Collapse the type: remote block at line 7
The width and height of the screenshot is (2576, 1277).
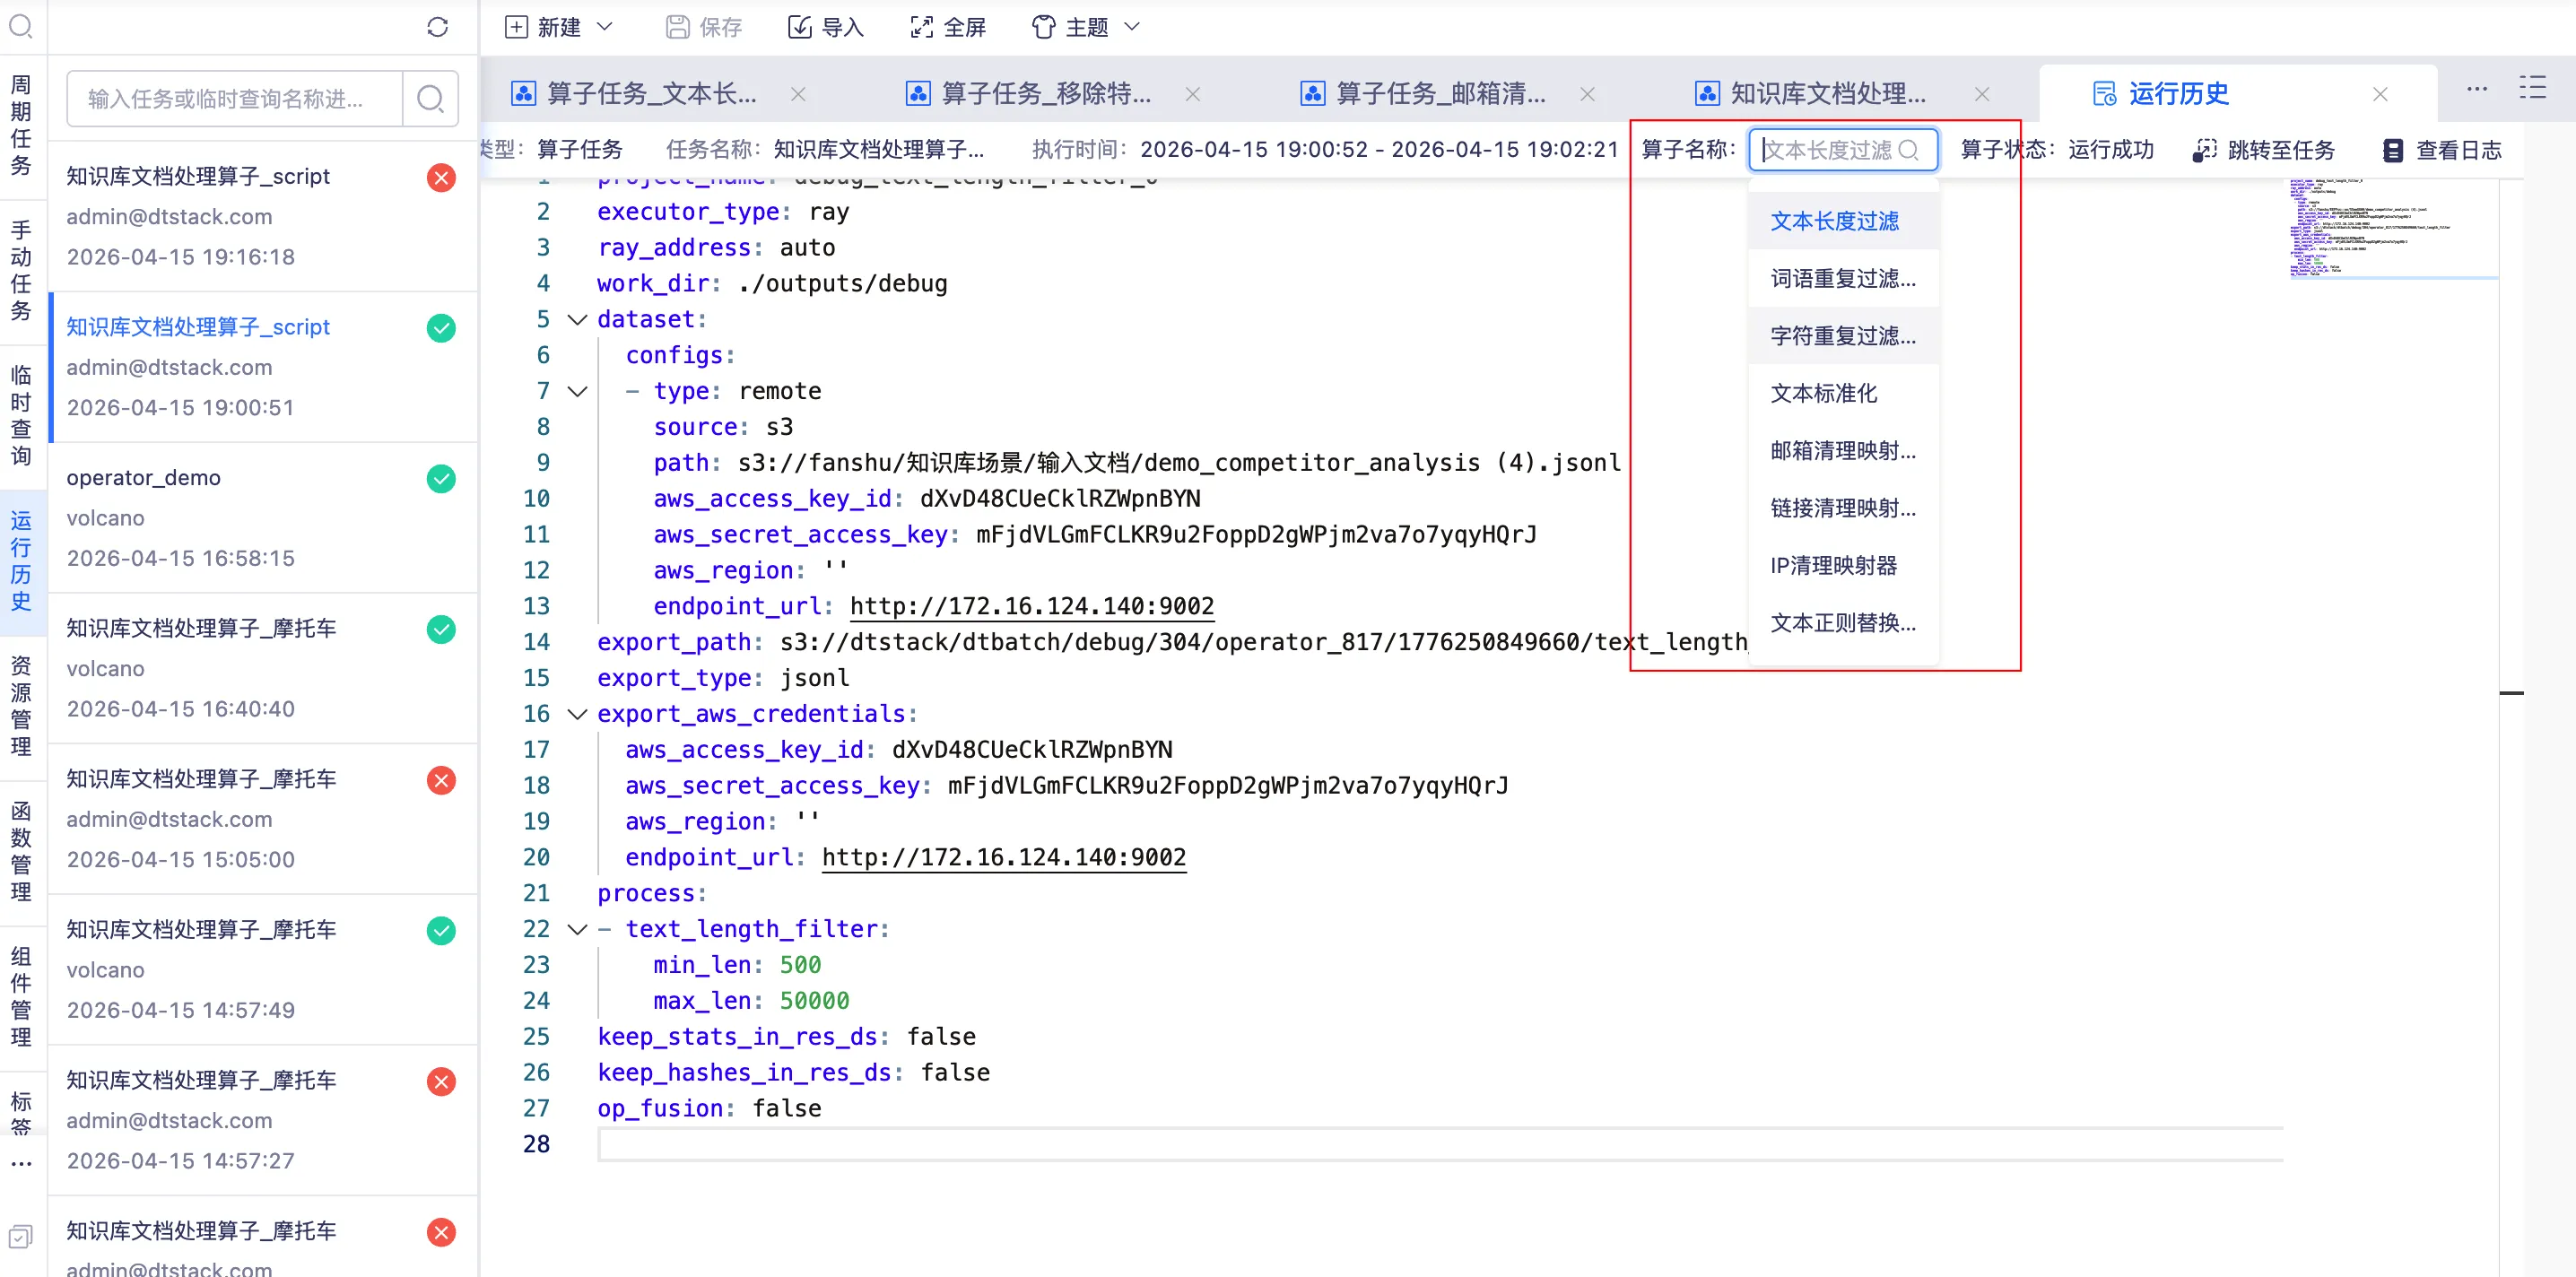[x=577, y=392]
